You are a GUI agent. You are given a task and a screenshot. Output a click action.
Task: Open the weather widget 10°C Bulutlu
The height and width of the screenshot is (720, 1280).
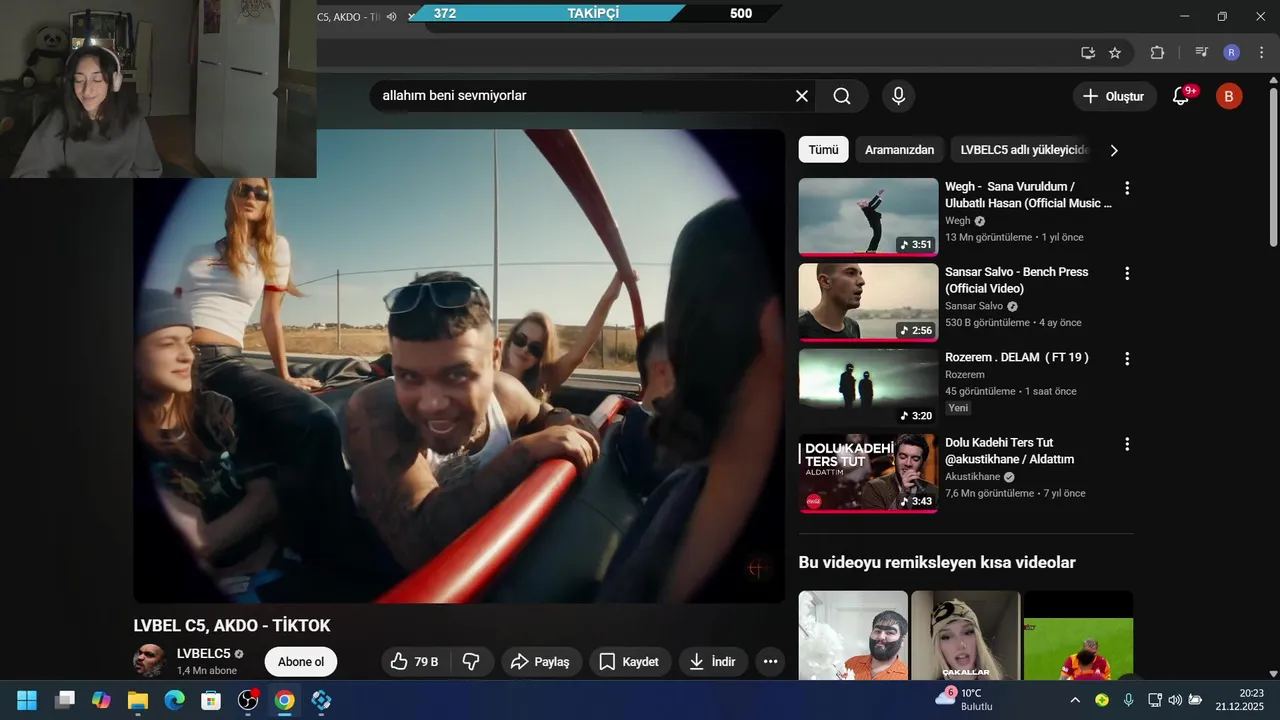(964, 699)
